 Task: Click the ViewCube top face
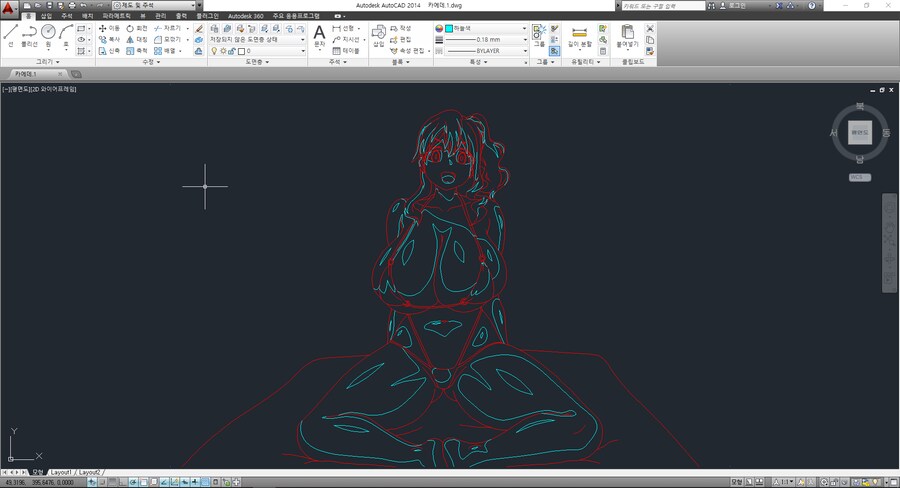point(859,132)
